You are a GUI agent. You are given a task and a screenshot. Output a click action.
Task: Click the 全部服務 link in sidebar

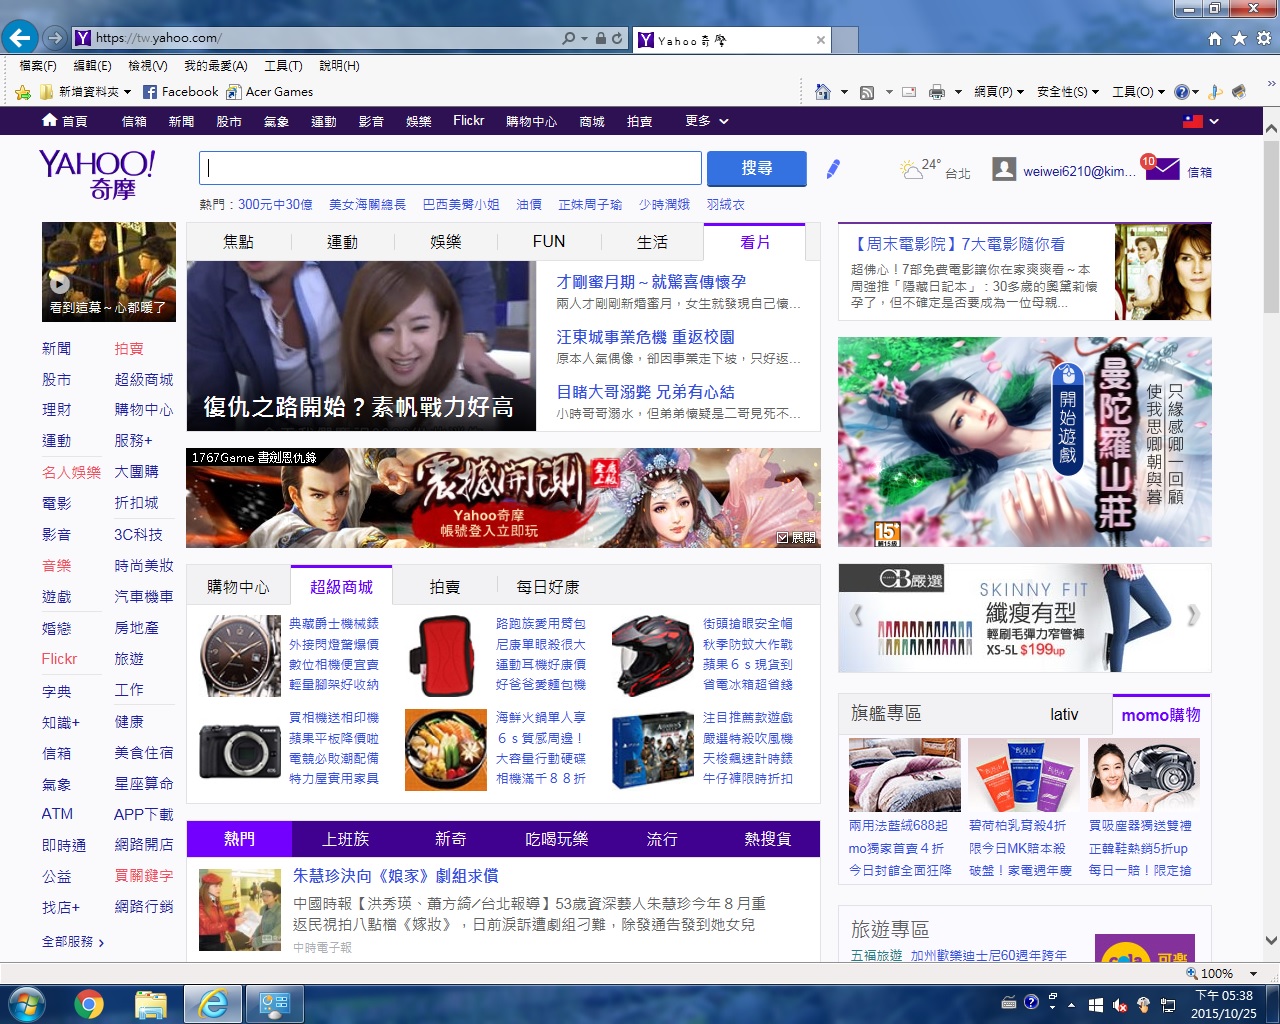point(72,942)
